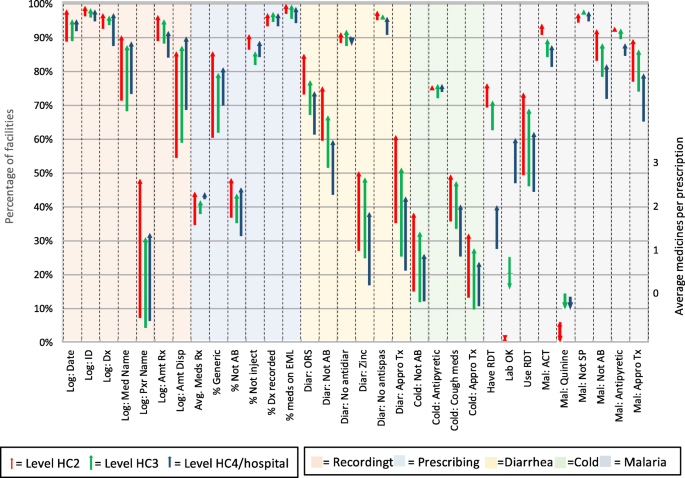The width and height of the screenshot is (685, 478).
Task: Click the 'Percentage of facilities' axis title
Action: coord(10,166)
